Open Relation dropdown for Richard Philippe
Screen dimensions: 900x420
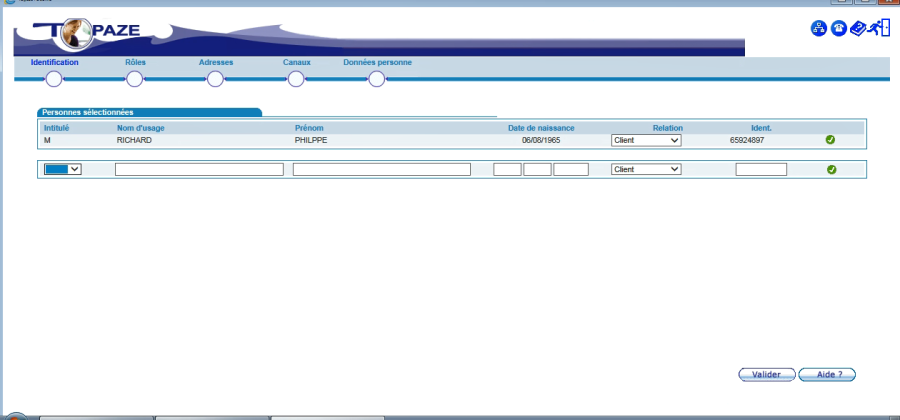click(x=646, y=141)
